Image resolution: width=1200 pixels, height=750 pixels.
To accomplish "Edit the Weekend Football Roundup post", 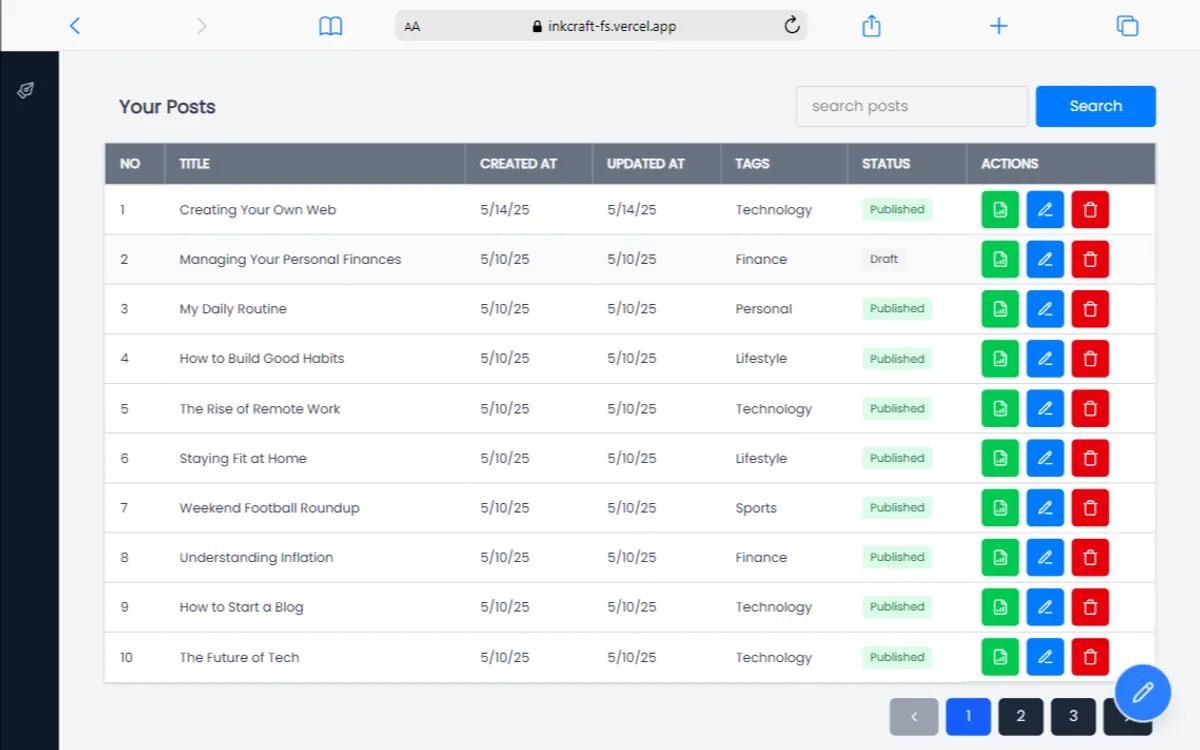I will (1045, 508).
